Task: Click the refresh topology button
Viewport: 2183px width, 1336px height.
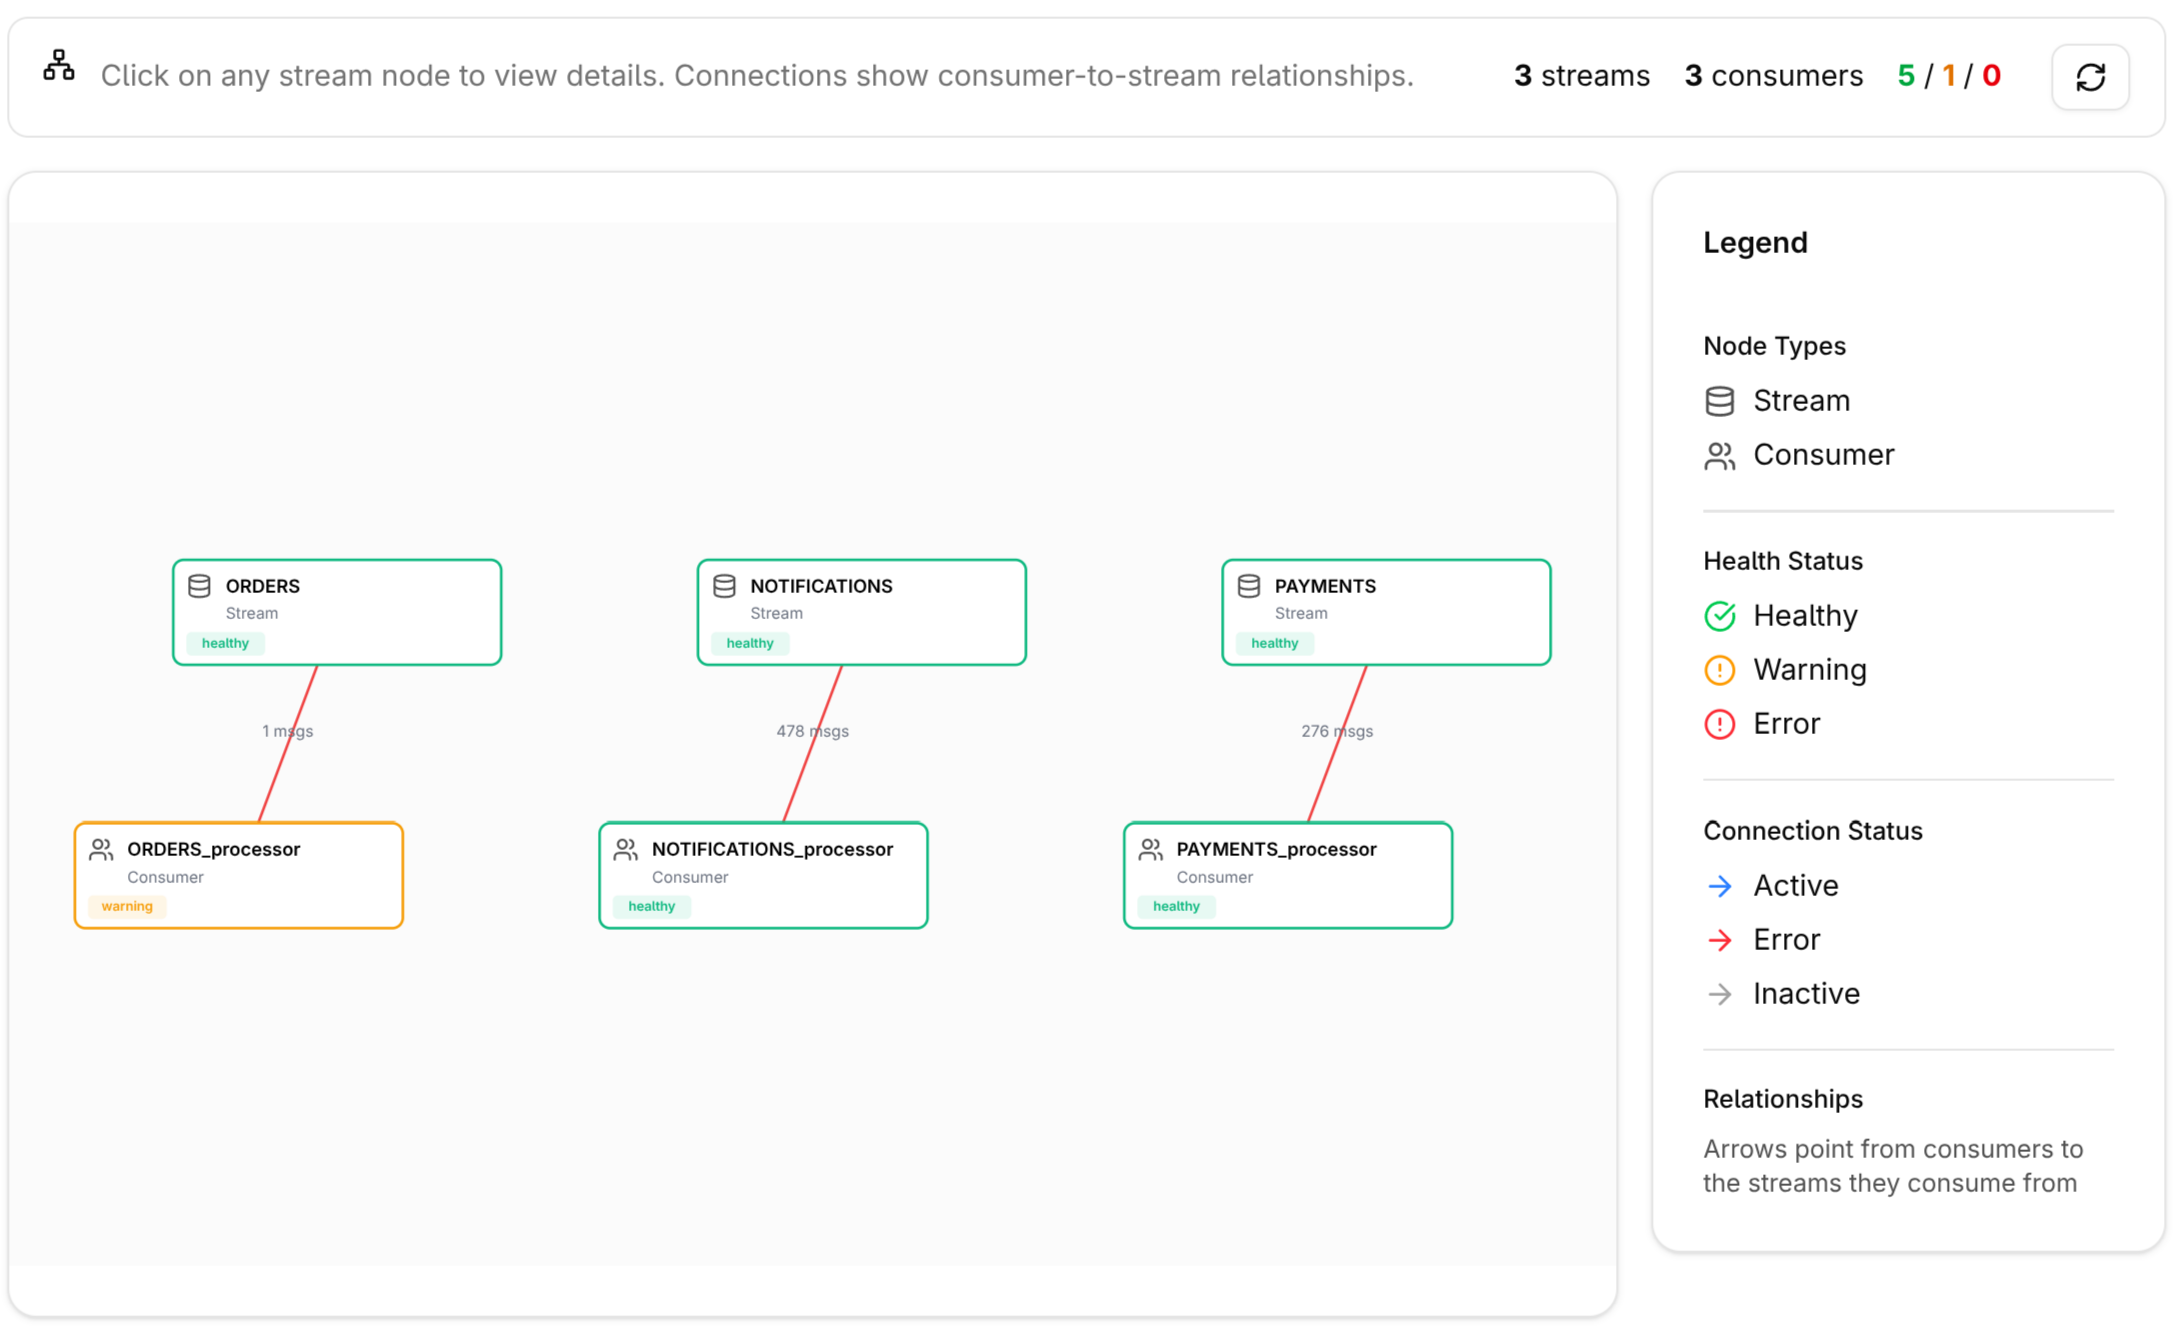Action: click(x=2089, y=77)
